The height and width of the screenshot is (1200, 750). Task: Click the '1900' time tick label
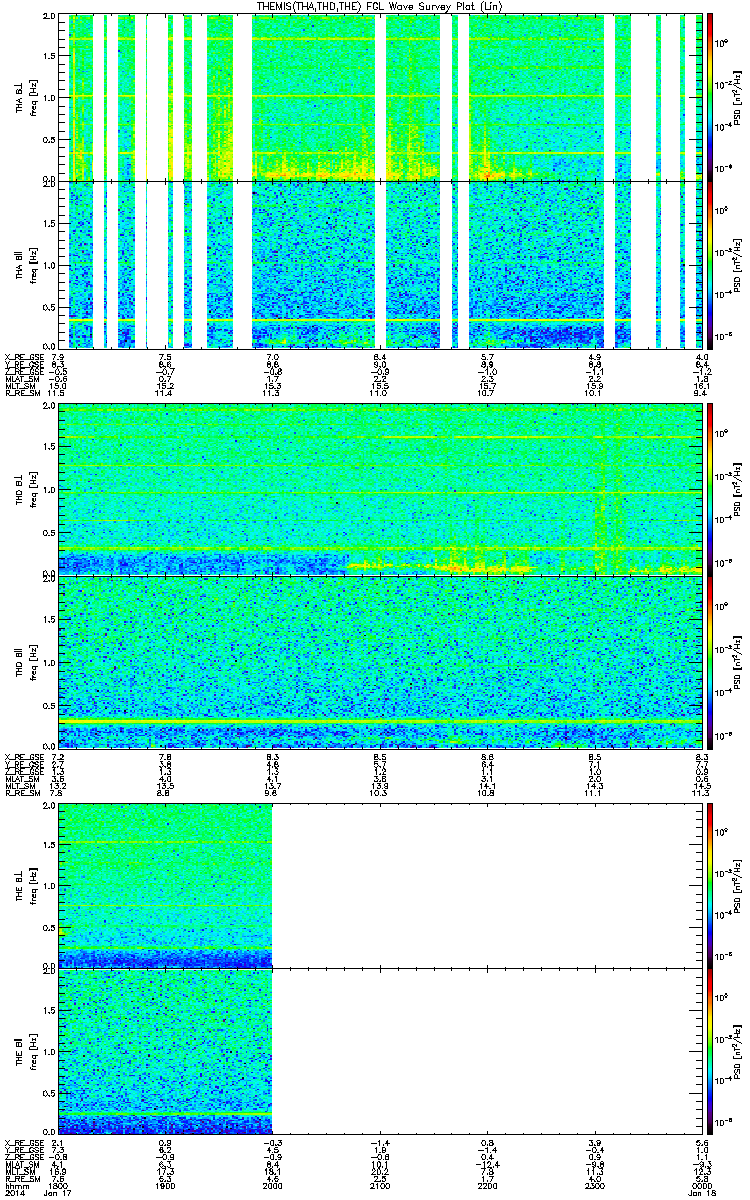[166, 1185]
